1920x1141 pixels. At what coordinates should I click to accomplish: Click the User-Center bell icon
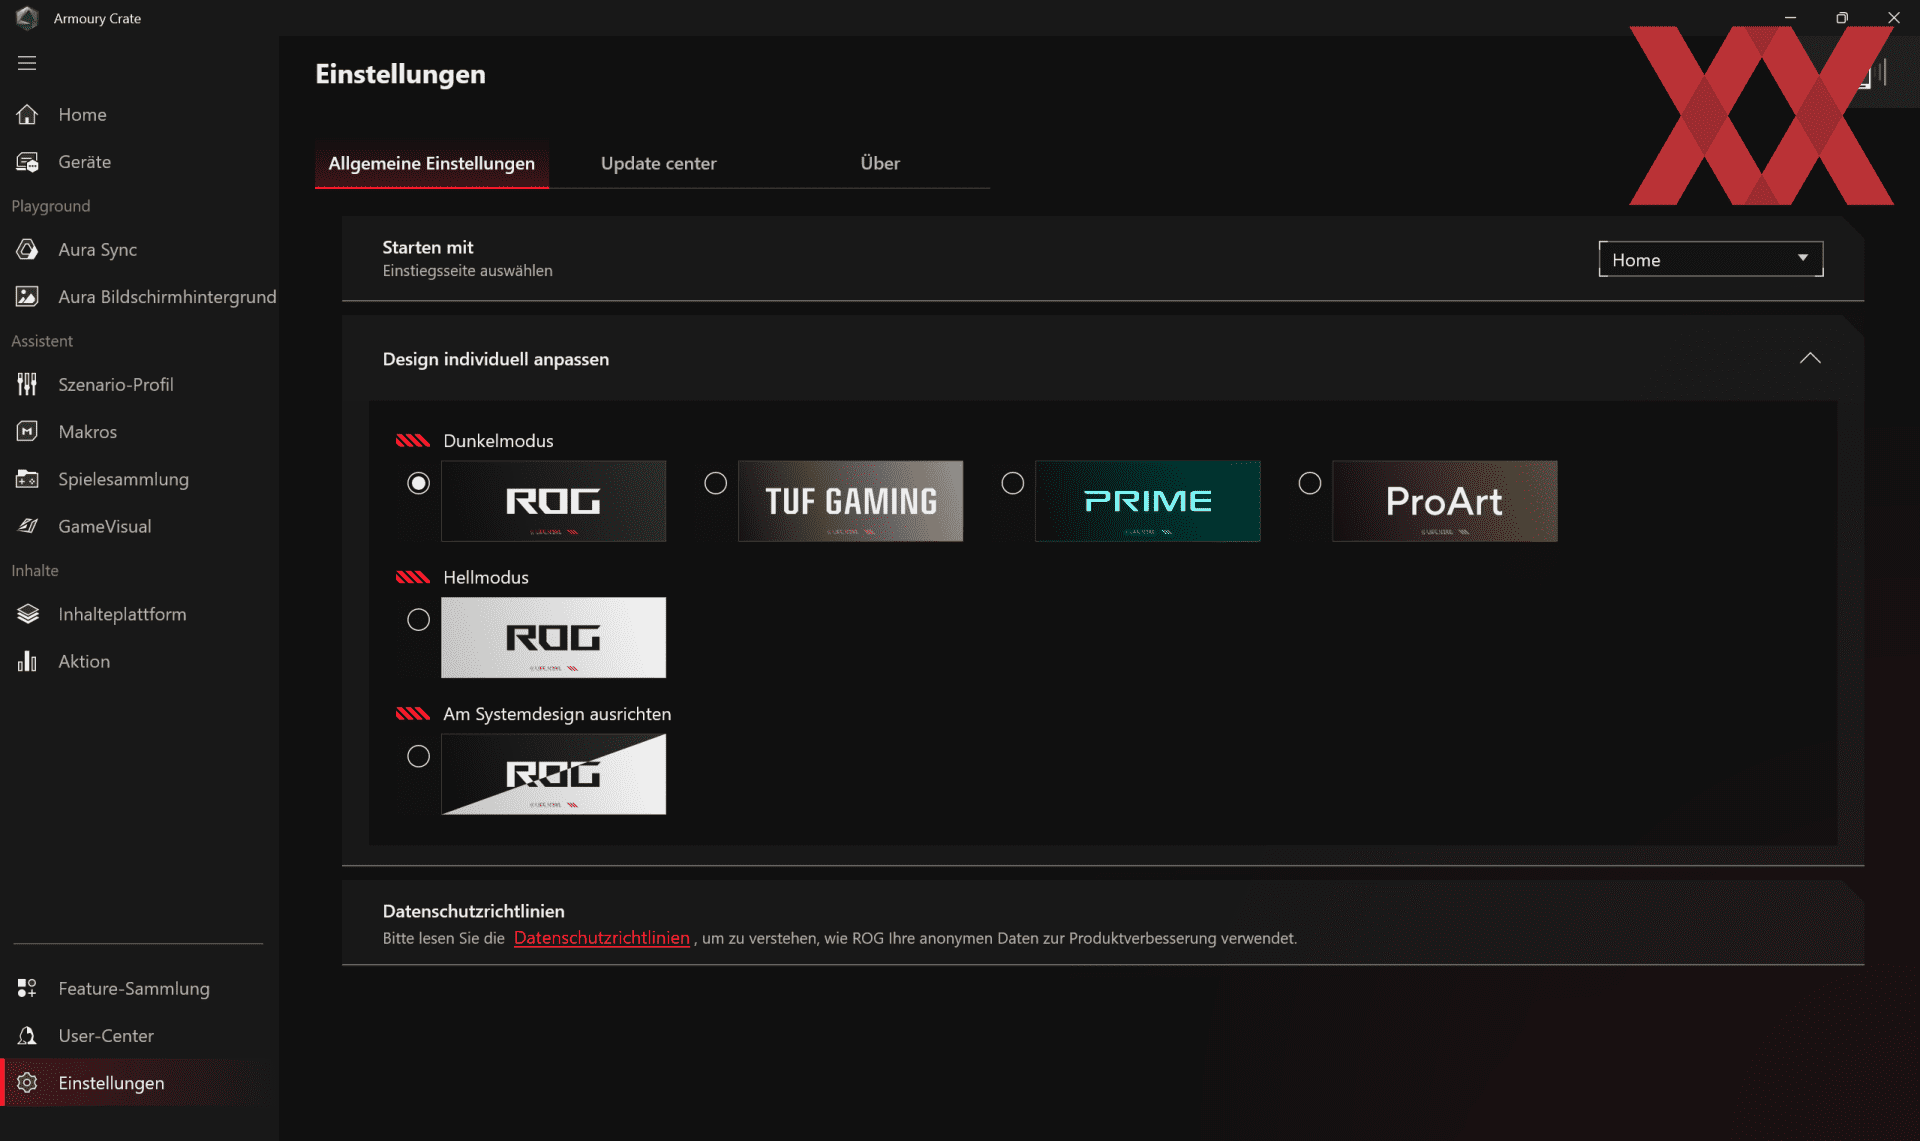pyautogui.click(x=27, y=1036)
